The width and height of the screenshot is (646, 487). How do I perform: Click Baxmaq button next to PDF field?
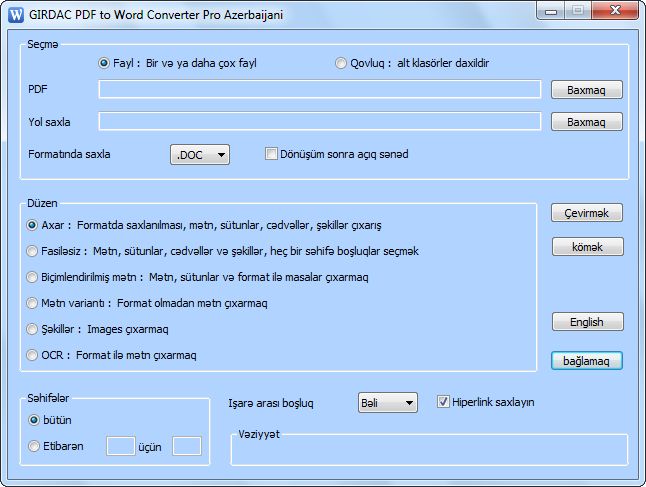click(x=587, y=90)
